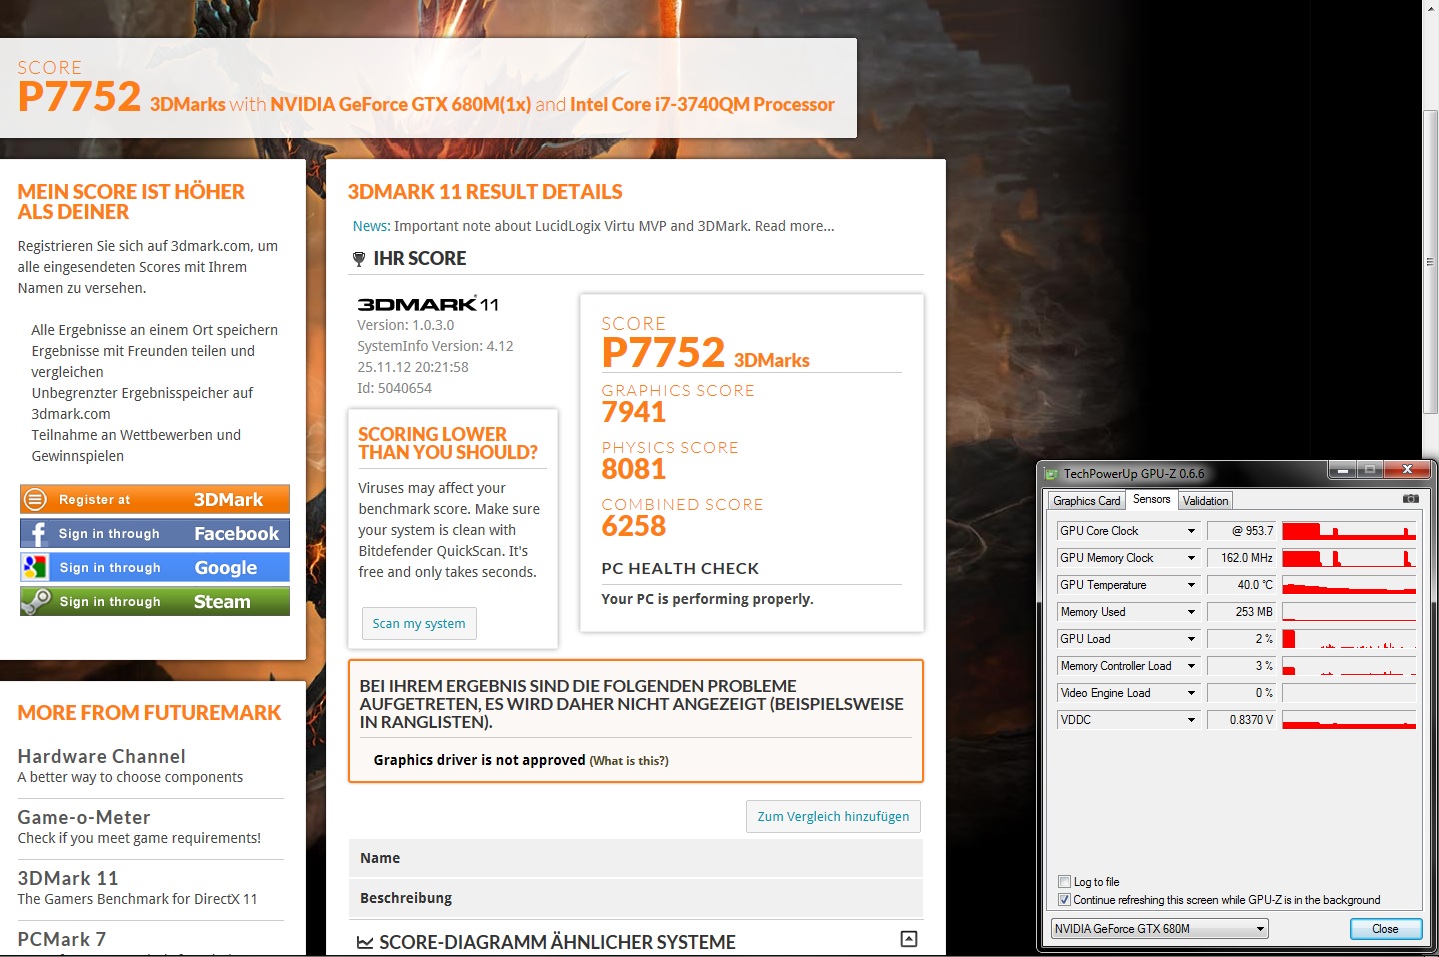Image resolution: width=1439 pixels, height=957 pixels.
Task: Click the 3DMARK 11 logo
Action: click(x=427, y=304)
